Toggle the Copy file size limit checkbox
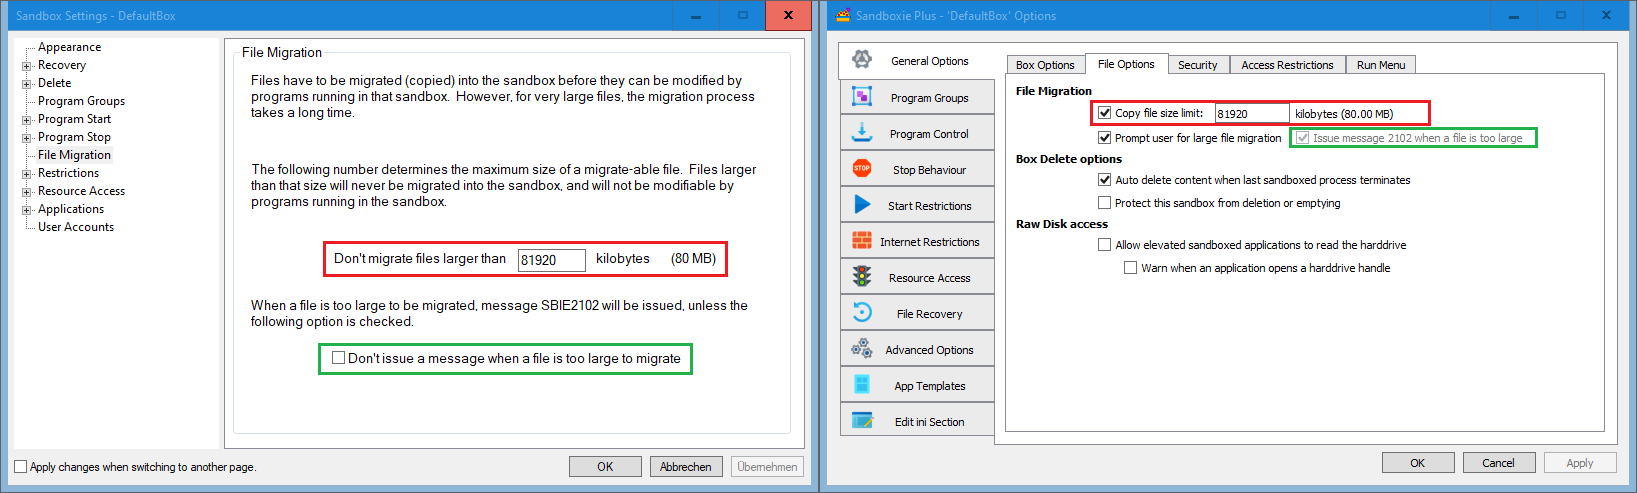Image resolution: width=1637 pixels, height=493 pixels. click(x=1104, y=113)
